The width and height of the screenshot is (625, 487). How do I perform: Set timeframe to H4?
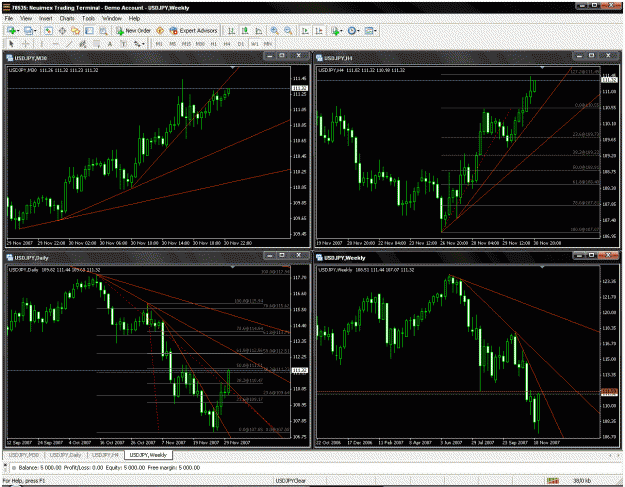(227, 44)
